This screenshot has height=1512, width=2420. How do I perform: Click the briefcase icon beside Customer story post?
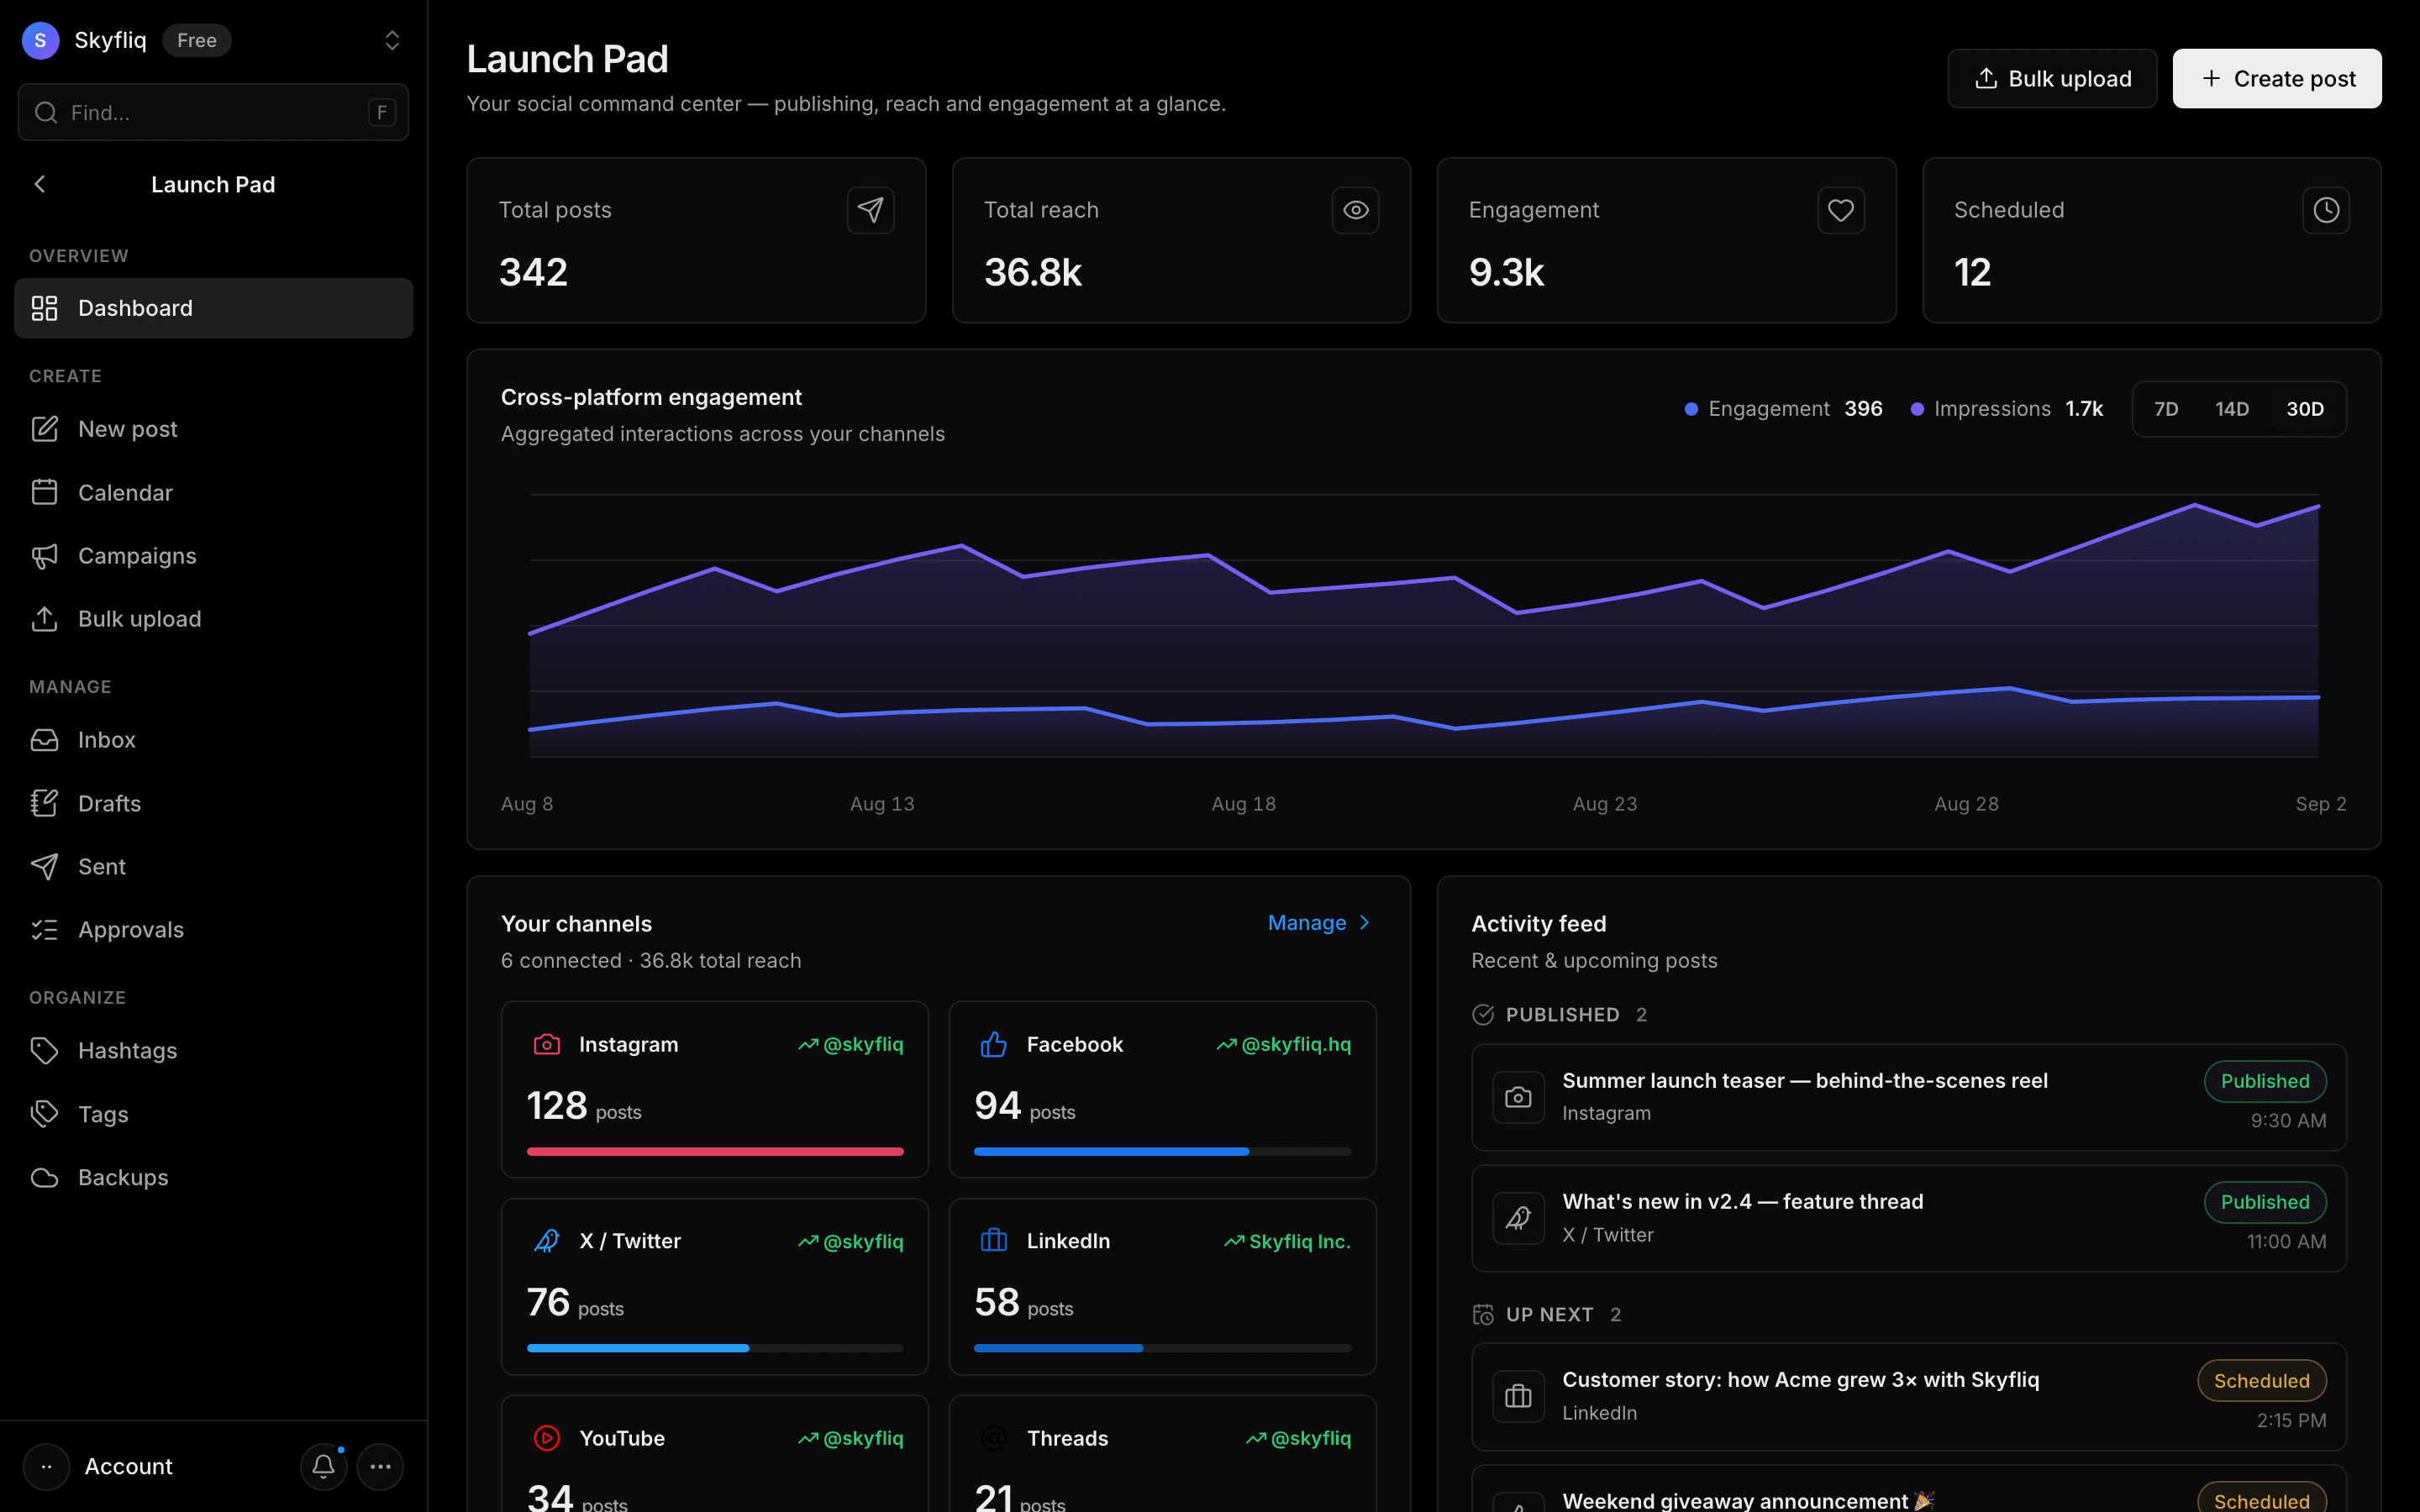tap(1518, 1396)
